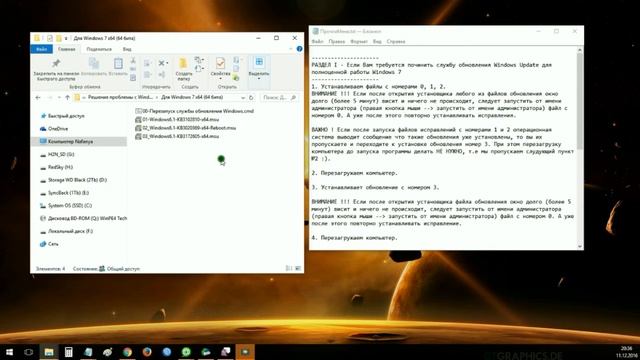
Task: Open the Windows Start menu
Action: 9,352
